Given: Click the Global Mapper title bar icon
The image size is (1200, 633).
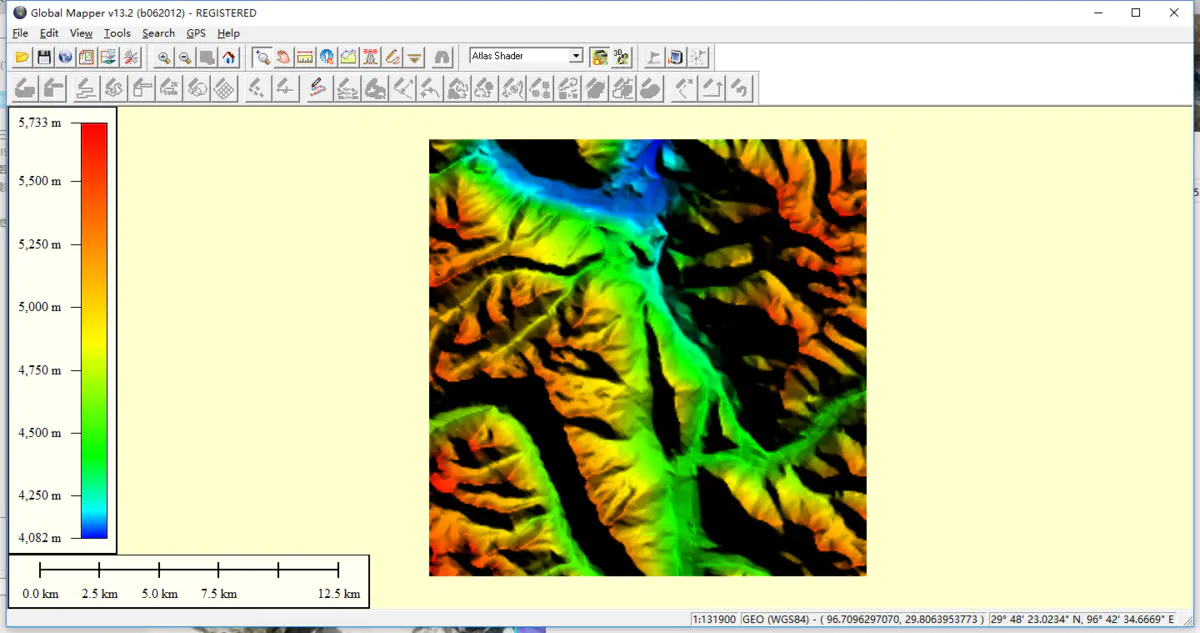Looking at the screenshot, I should point(19,13).
